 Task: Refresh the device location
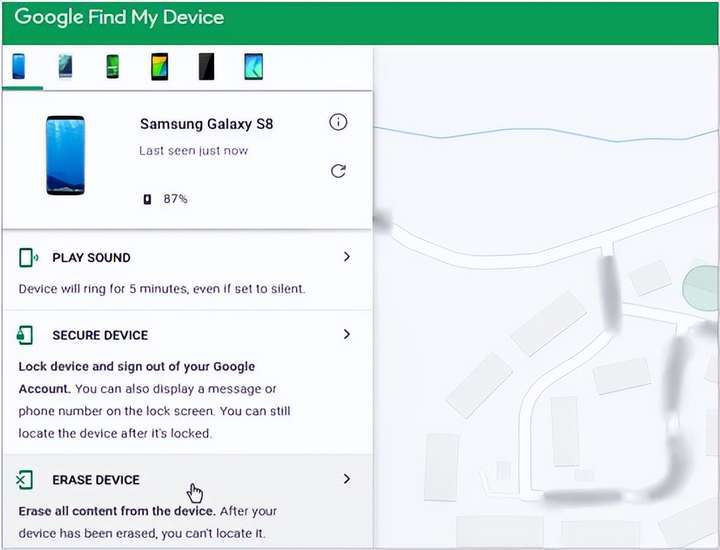point(338,171)
